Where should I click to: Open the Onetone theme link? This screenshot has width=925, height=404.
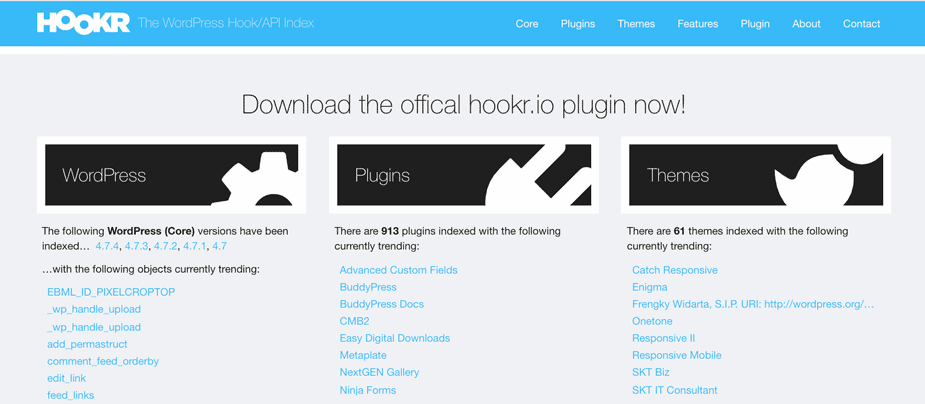pos(652,321)
